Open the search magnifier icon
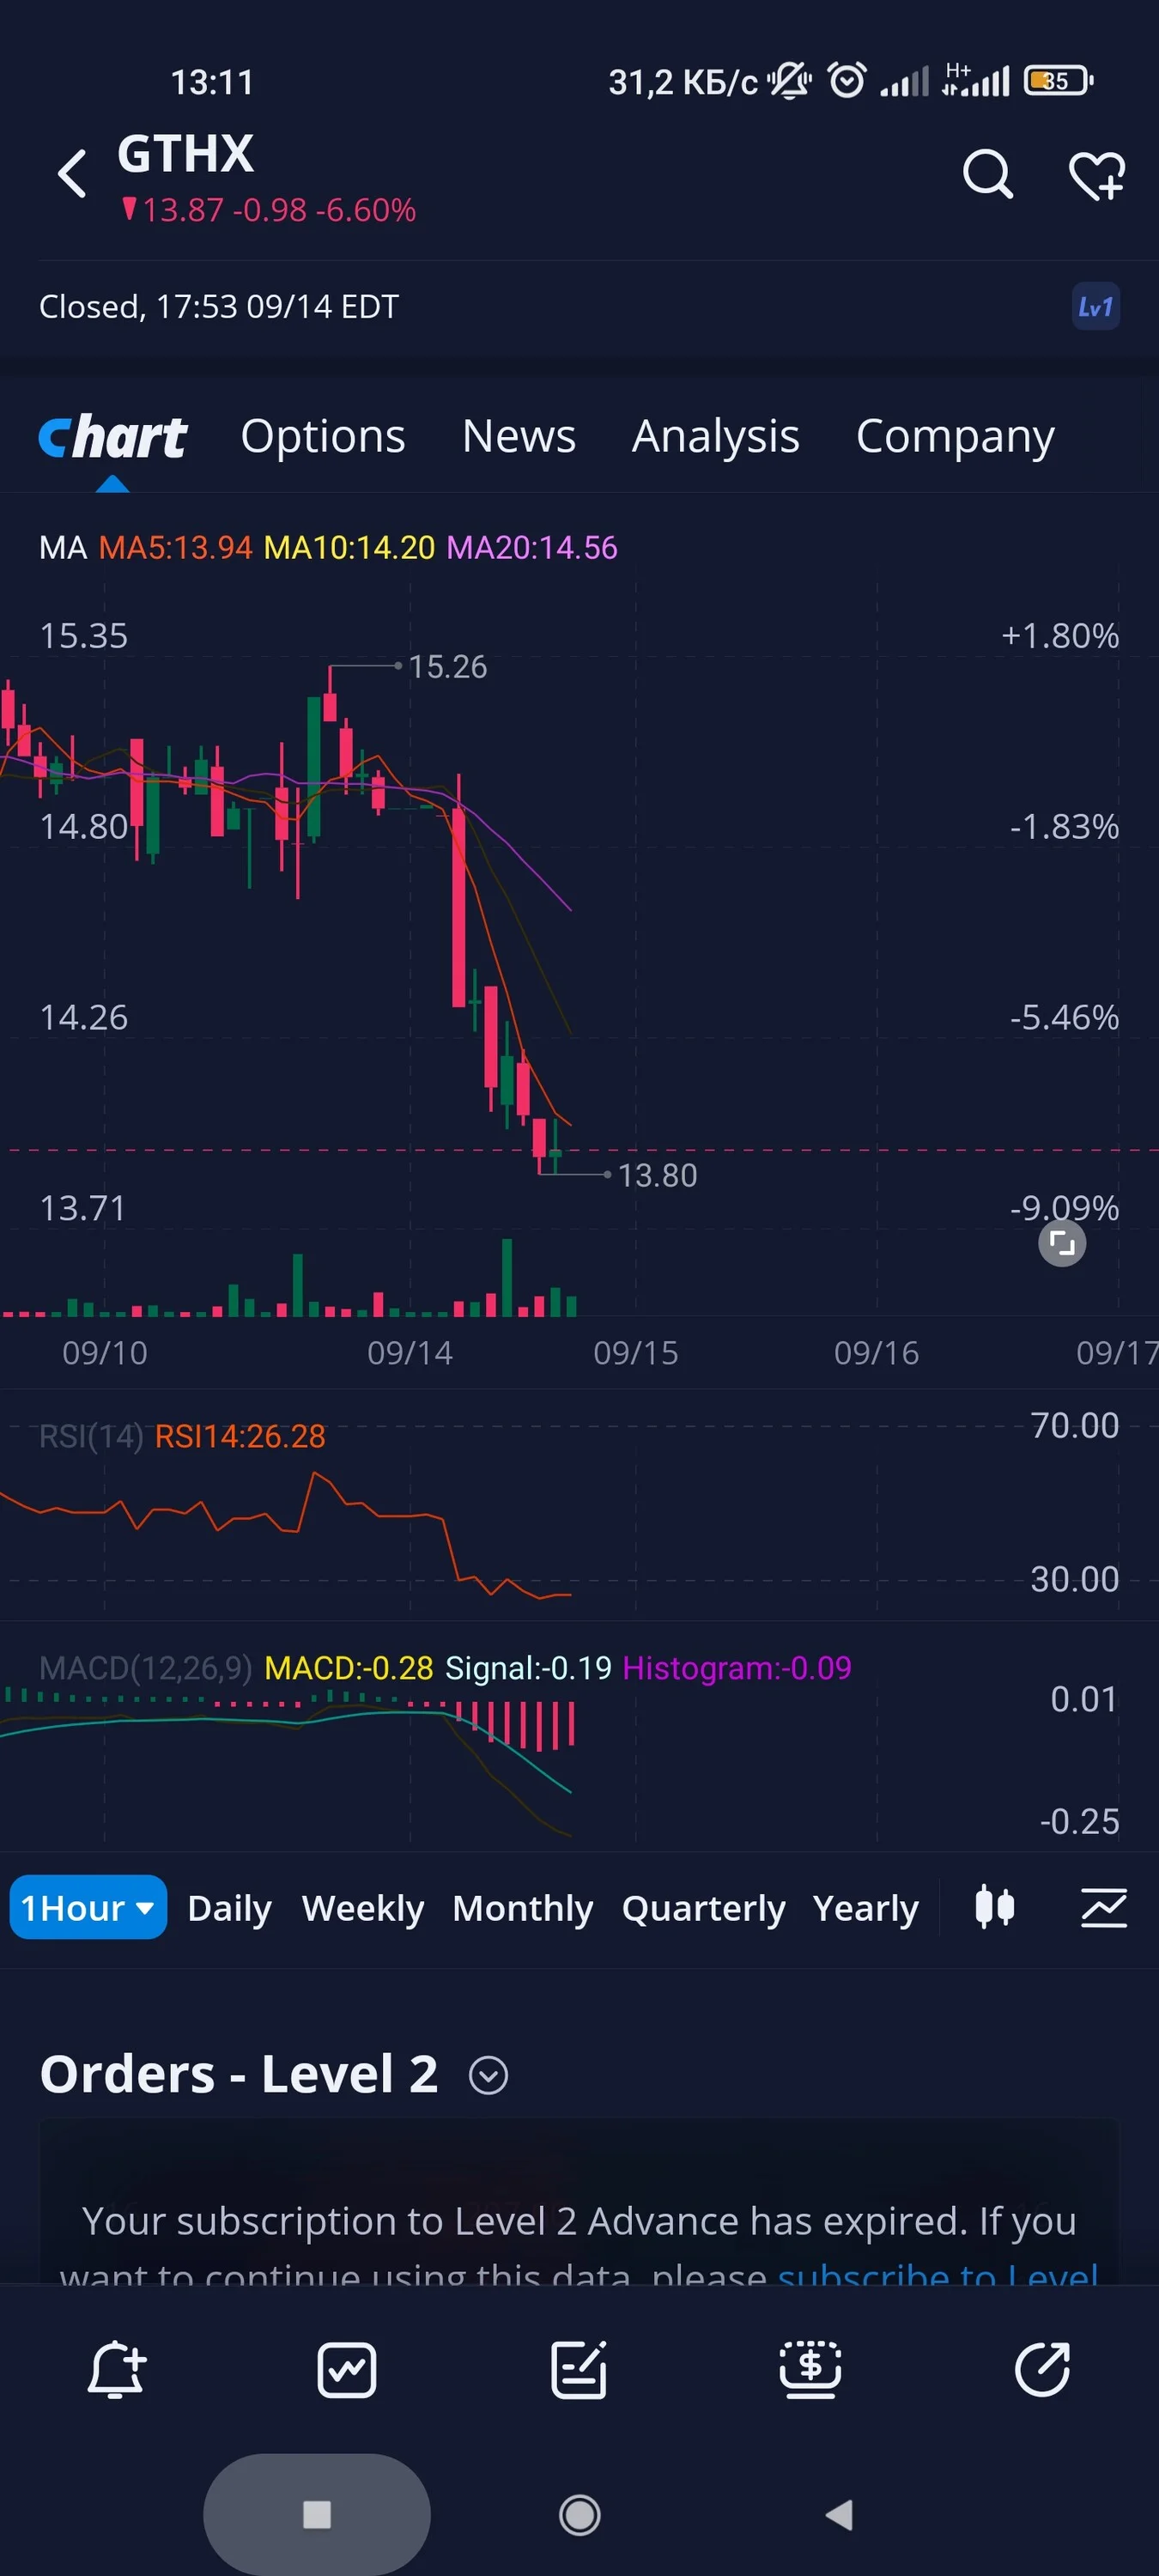This screenshot has height=2576, width=1159. click(987, 175)
